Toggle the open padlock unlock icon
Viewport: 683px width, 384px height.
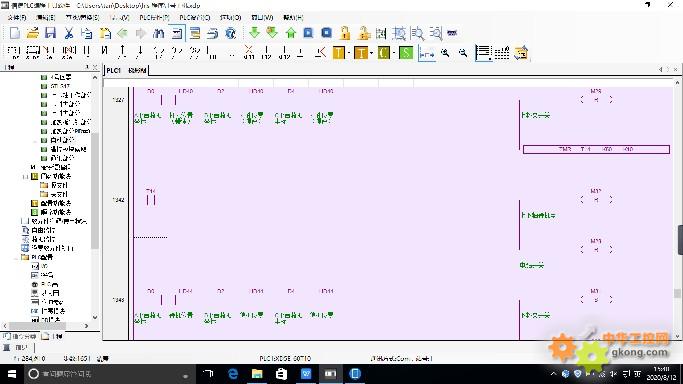click(364, 33)
